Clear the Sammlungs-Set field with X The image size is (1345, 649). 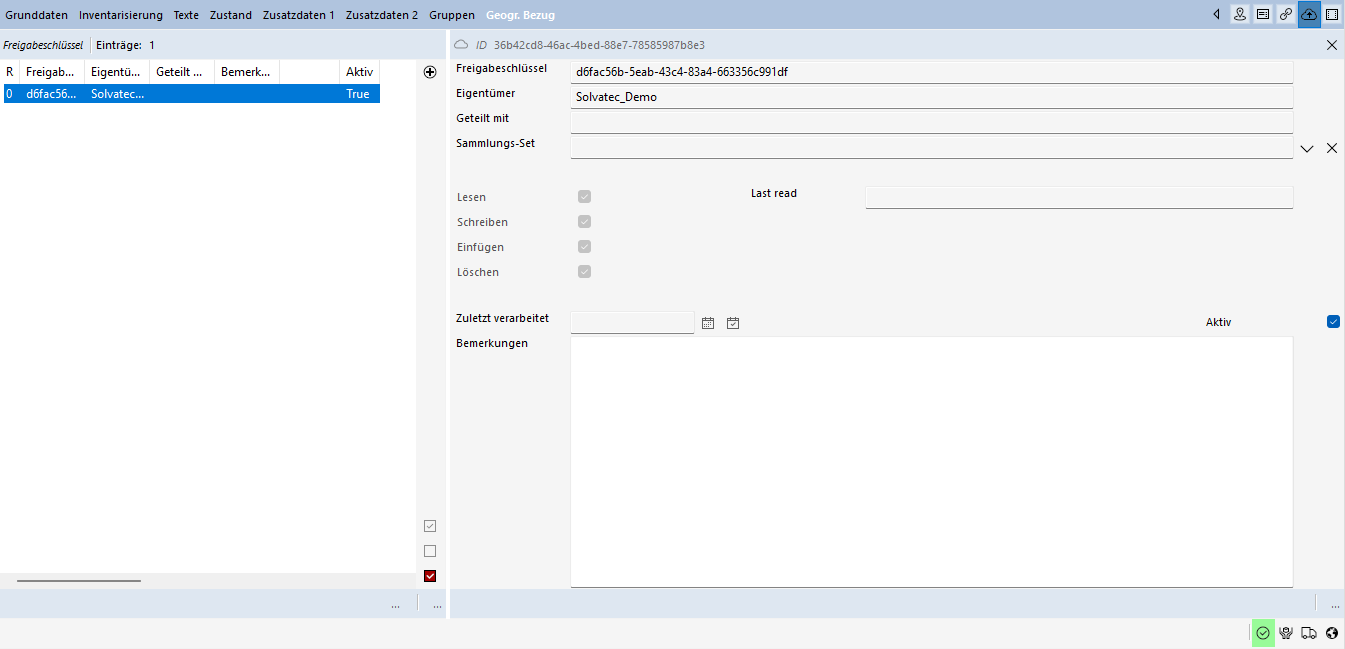1332,148
